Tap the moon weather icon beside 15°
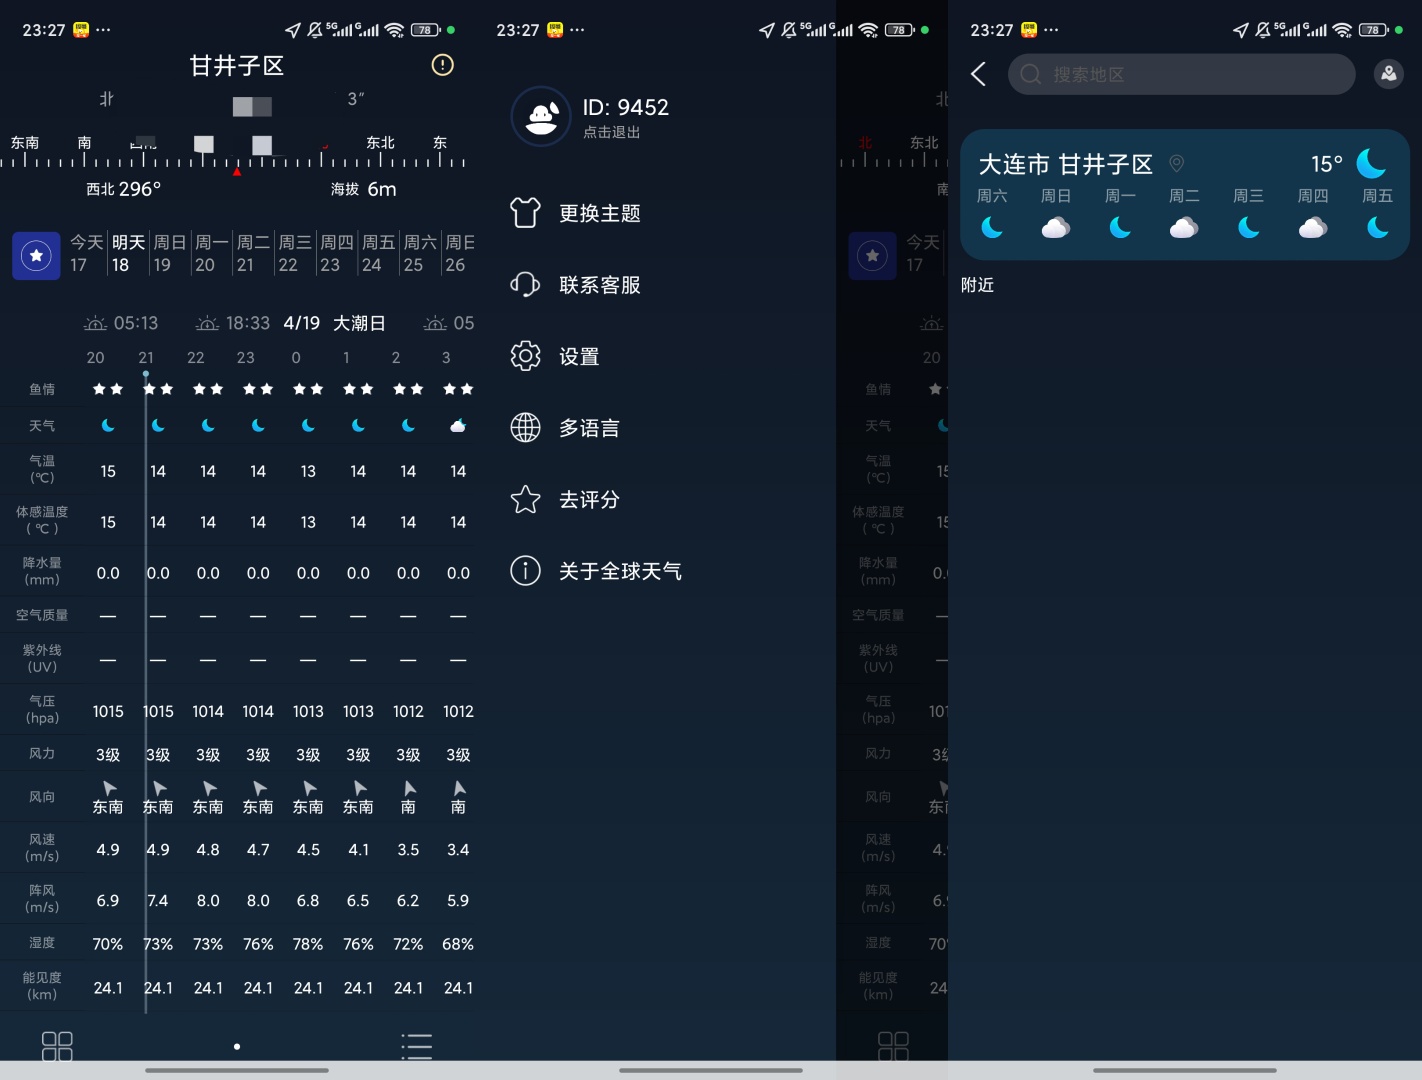The image size is (1422, 1080). point(1371,163)
